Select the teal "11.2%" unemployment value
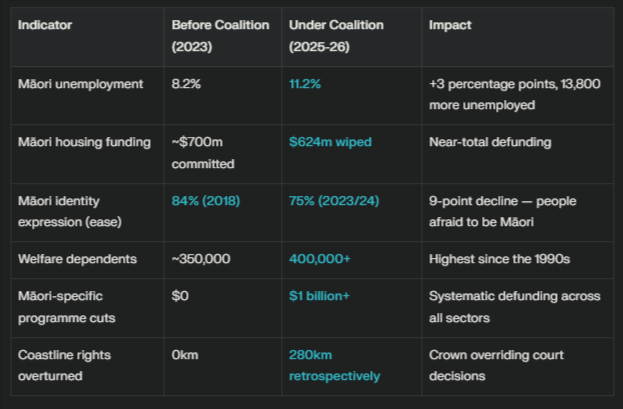This screenshot has width=623, height=409. coord(305,85)
